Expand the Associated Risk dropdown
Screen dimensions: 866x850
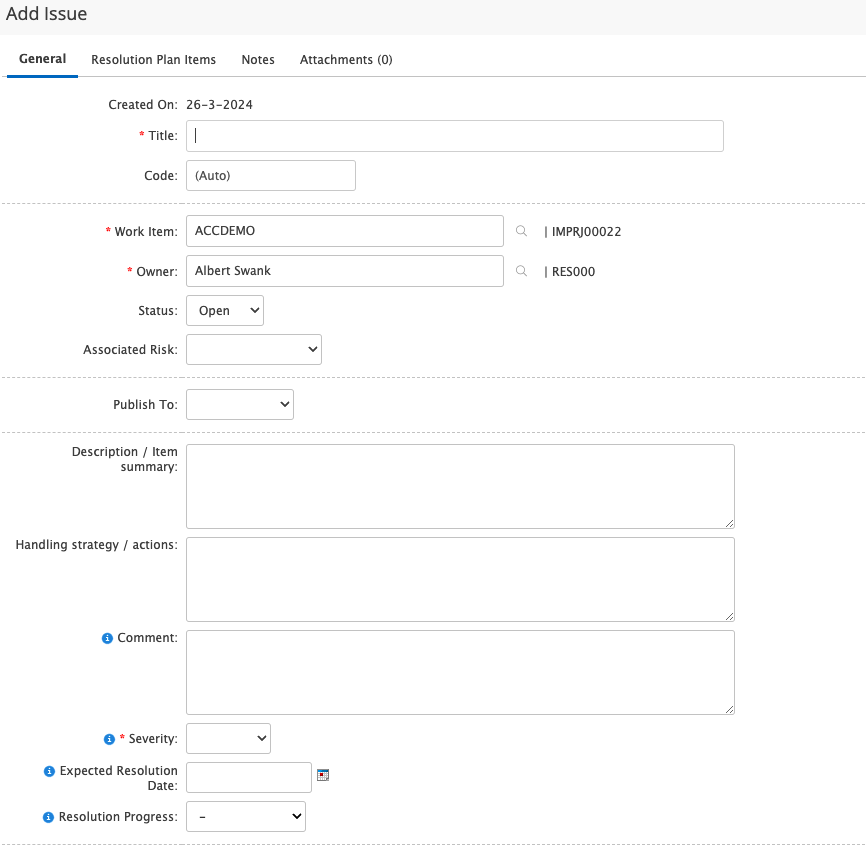254,349
